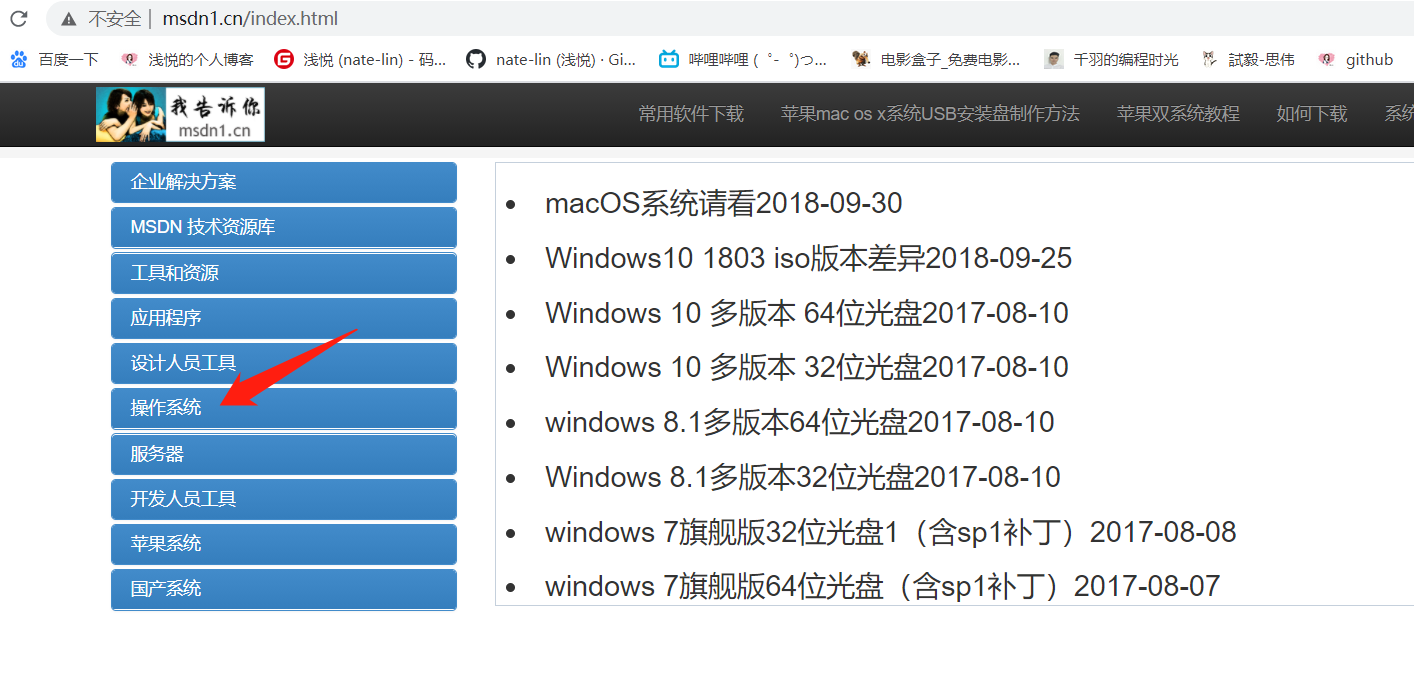Screen dimensions: 1414x687
Task: Click the not-secure warning triangle icon
Action: click(68, 19)
